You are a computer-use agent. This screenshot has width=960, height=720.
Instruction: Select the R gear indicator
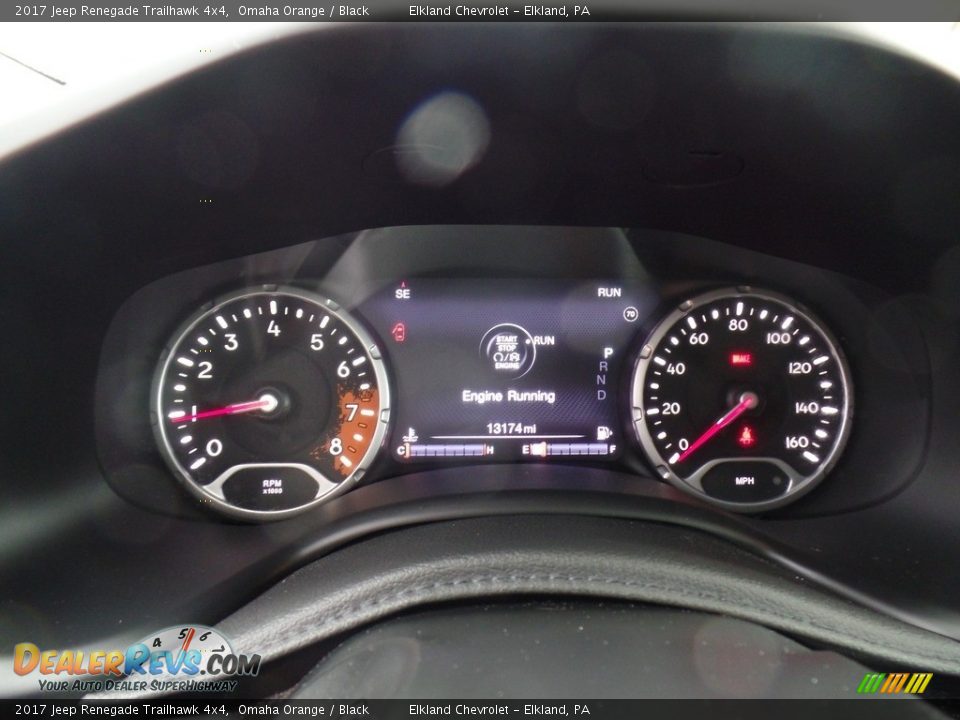604,366
